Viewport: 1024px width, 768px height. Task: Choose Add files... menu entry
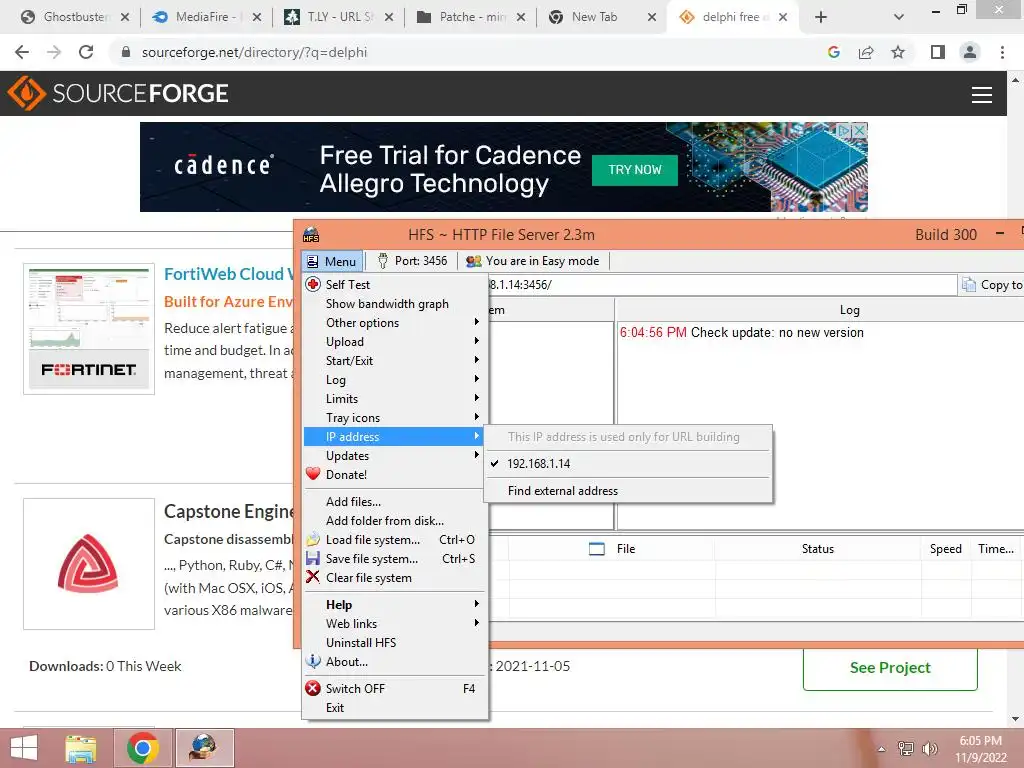[396, 502]
